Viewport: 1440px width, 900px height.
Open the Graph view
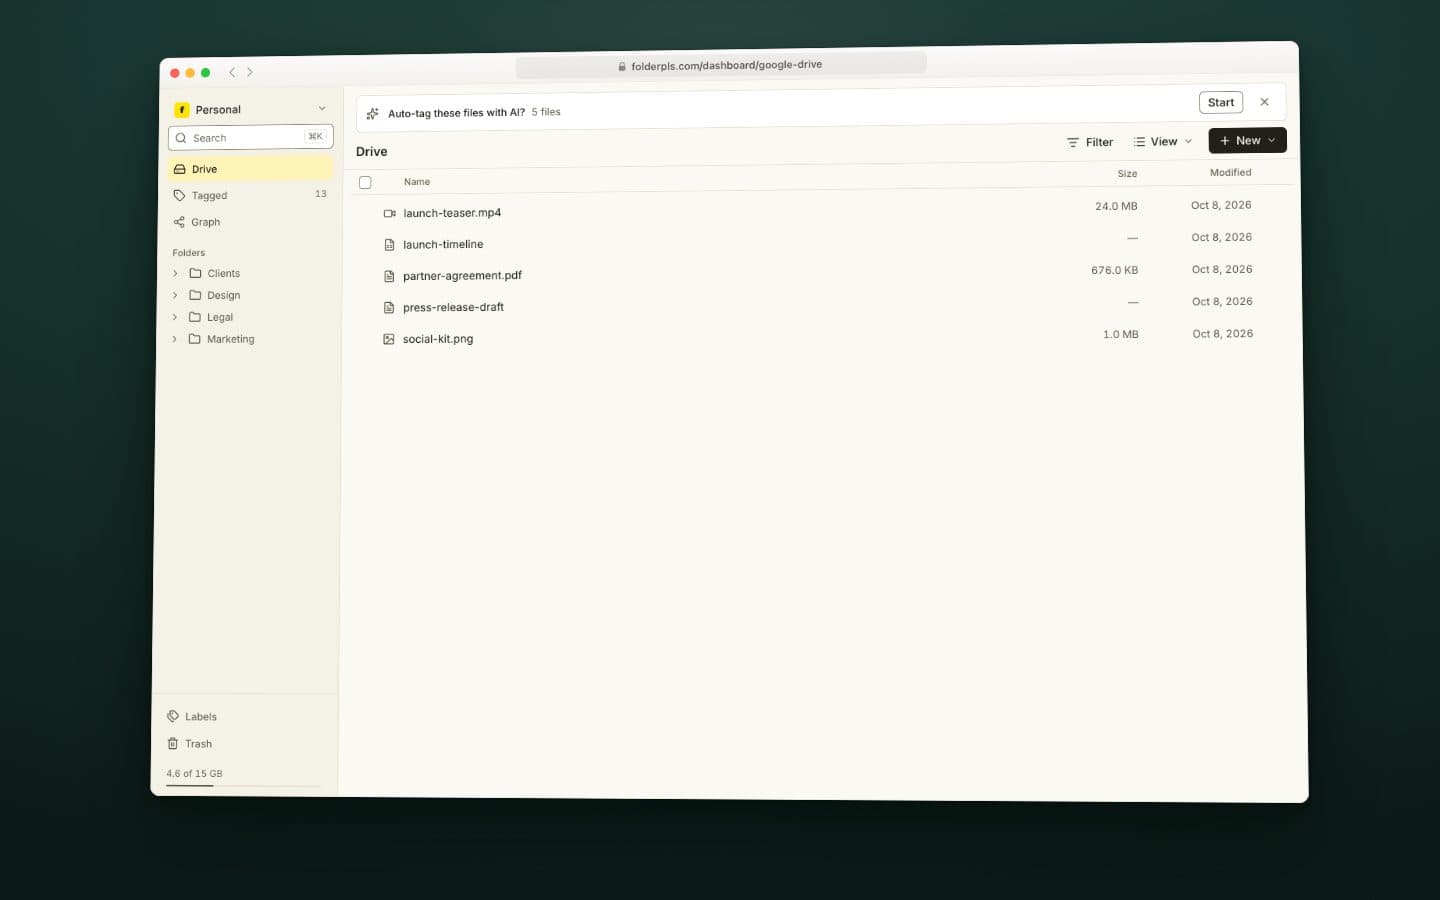click(x=250, y=222)
